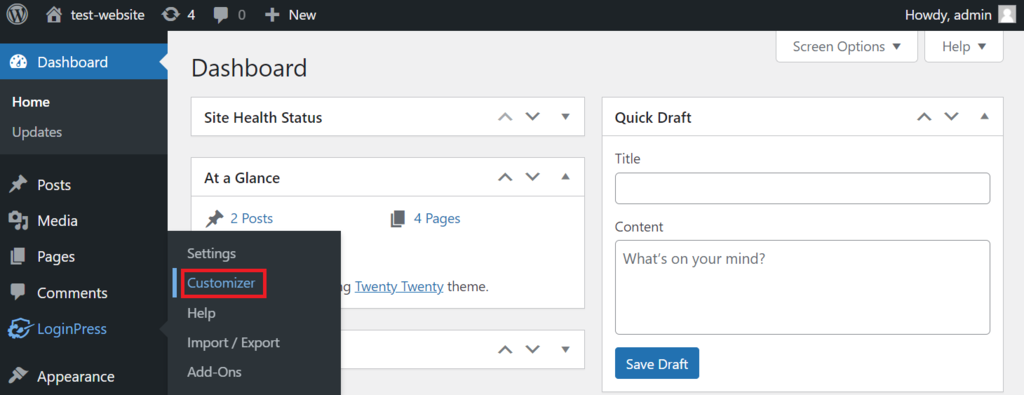This screenshot has height=395, width=1024.
Task: Open the comments bubble in admin bar
Action: pyautogui.click(x=230, y=14)
